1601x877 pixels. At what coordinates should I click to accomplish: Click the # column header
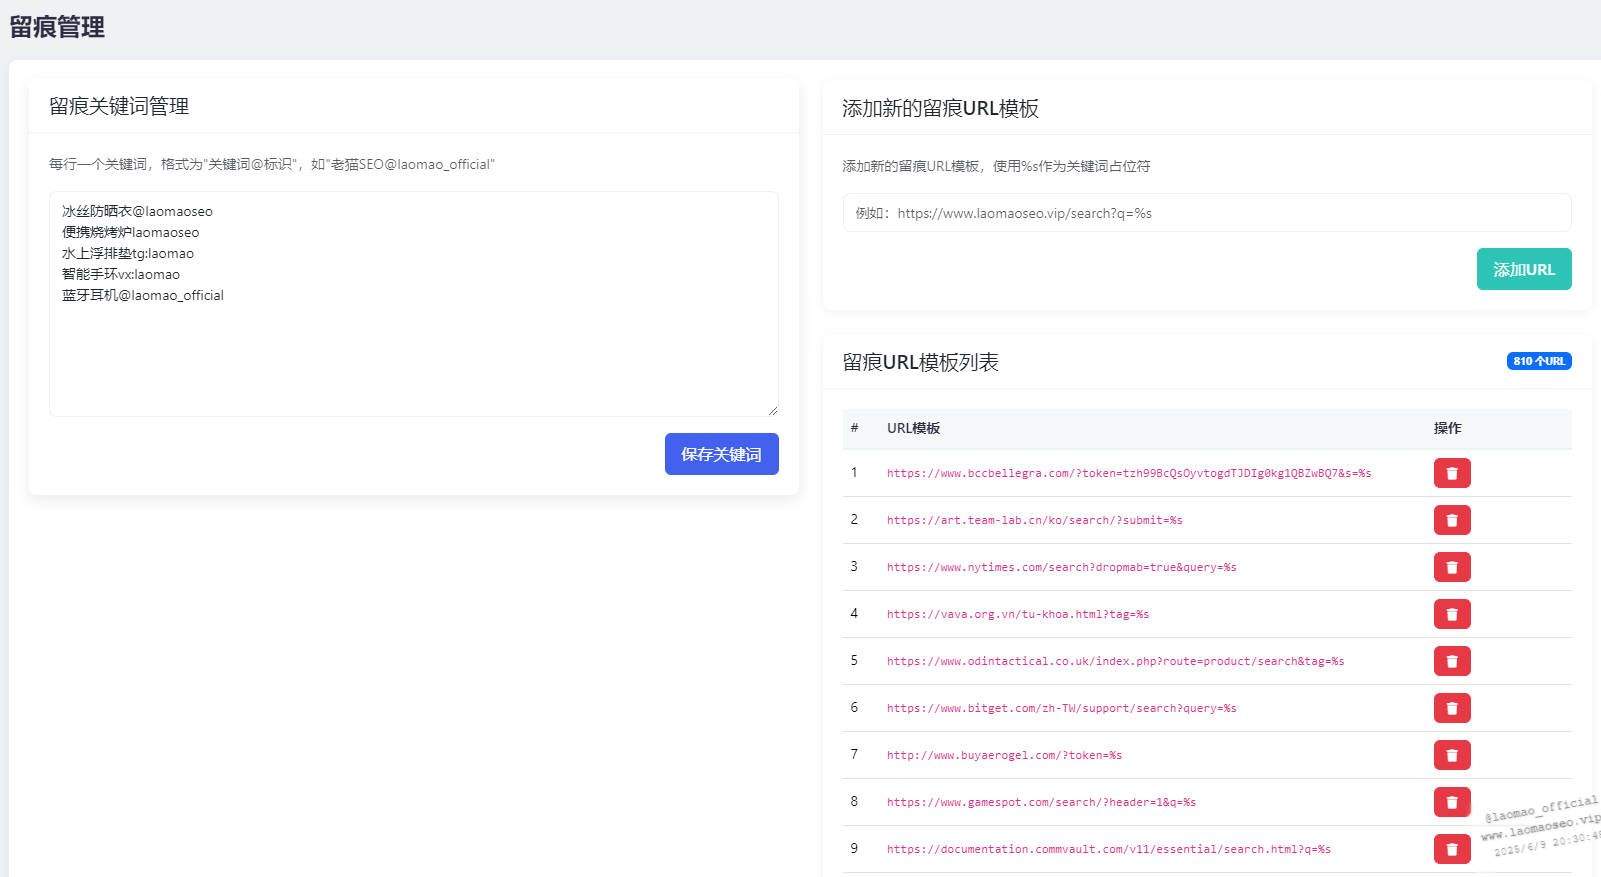854,428
